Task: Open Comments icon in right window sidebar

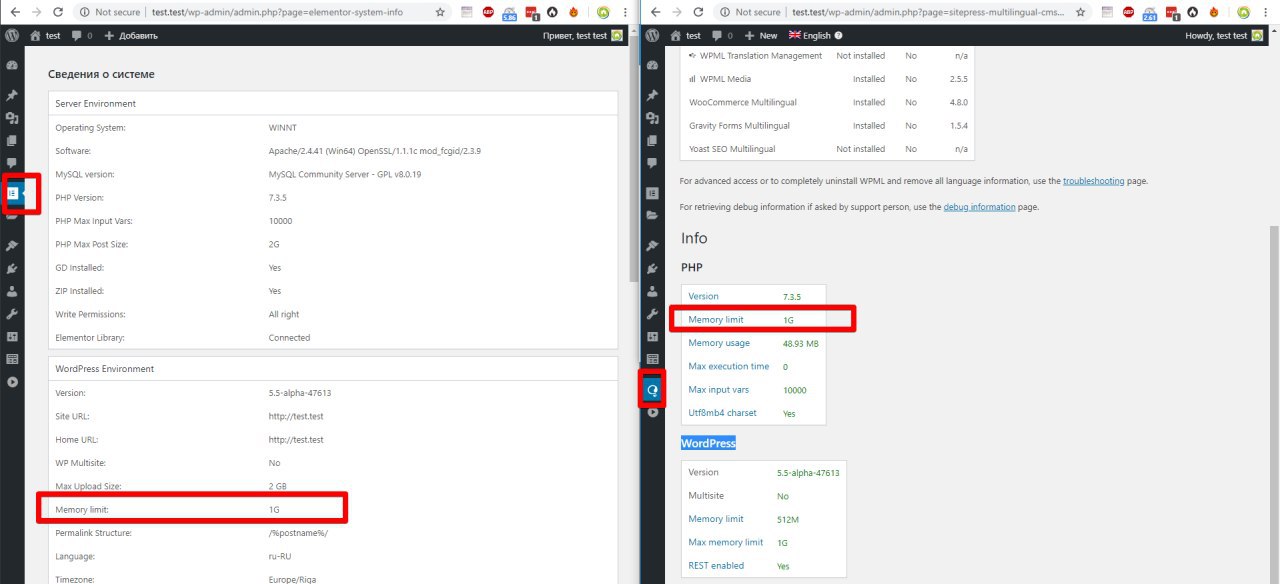Action: pos(653,163)
